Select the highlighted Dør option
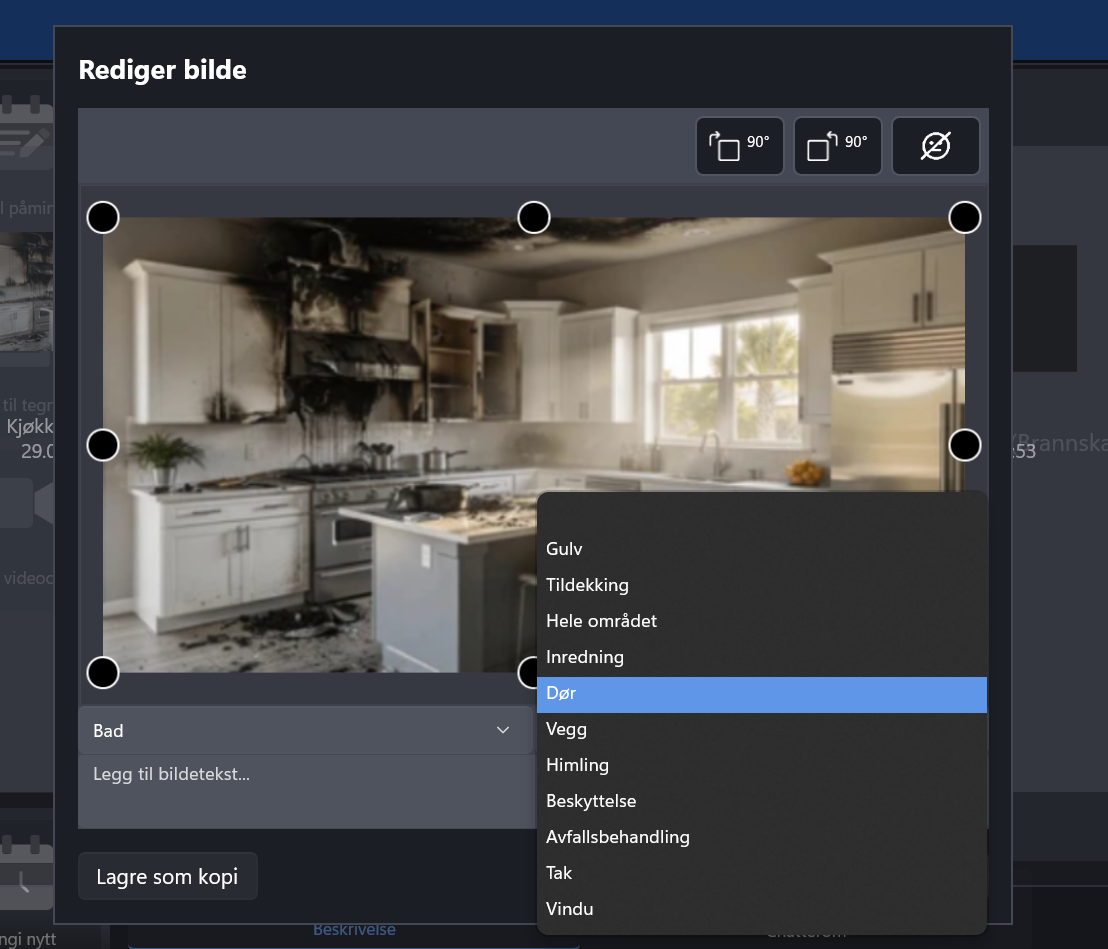Screen dimensions: 1108x949 (762, 694)
